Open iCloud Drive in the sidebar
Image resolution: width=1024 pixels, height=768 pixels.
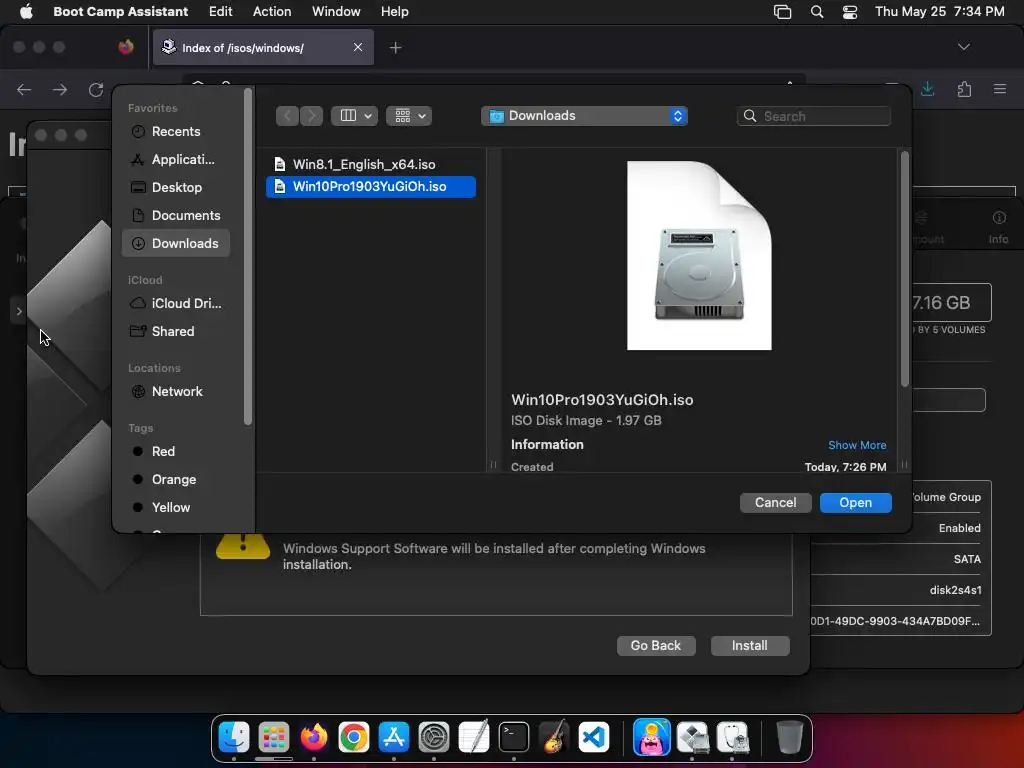click(x=175, y=303)
